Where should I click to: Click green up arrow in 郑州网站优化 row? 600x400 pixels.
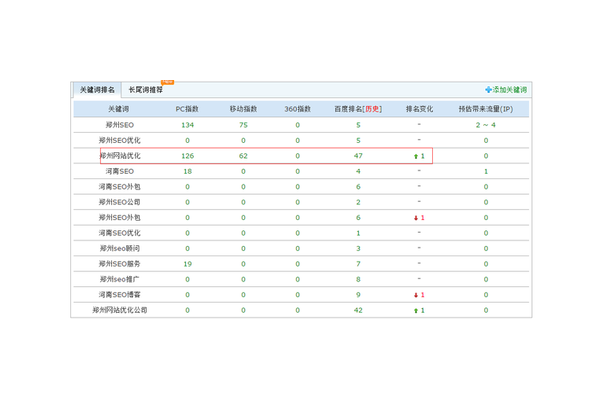416,156
